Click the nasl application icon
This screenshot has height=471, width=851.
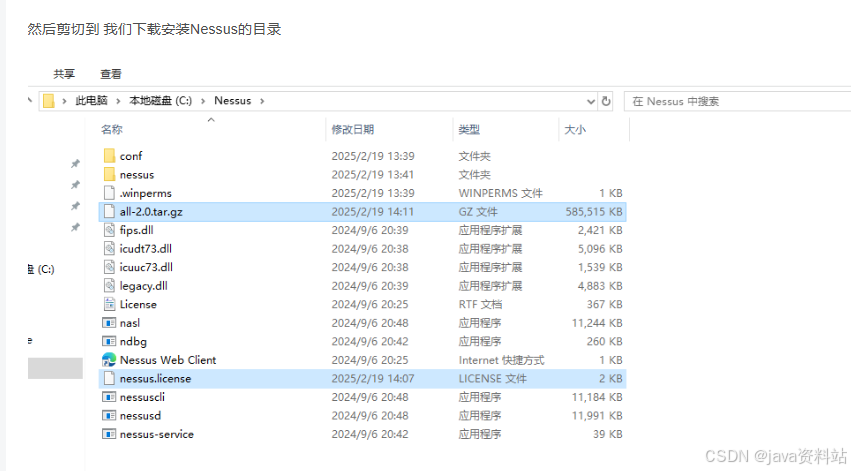pos(109,322)
